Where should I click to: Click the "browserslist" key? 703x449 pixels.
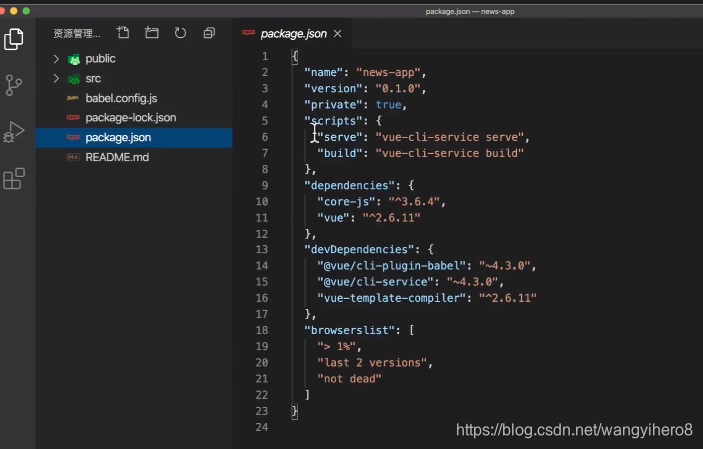coord(352,330)
